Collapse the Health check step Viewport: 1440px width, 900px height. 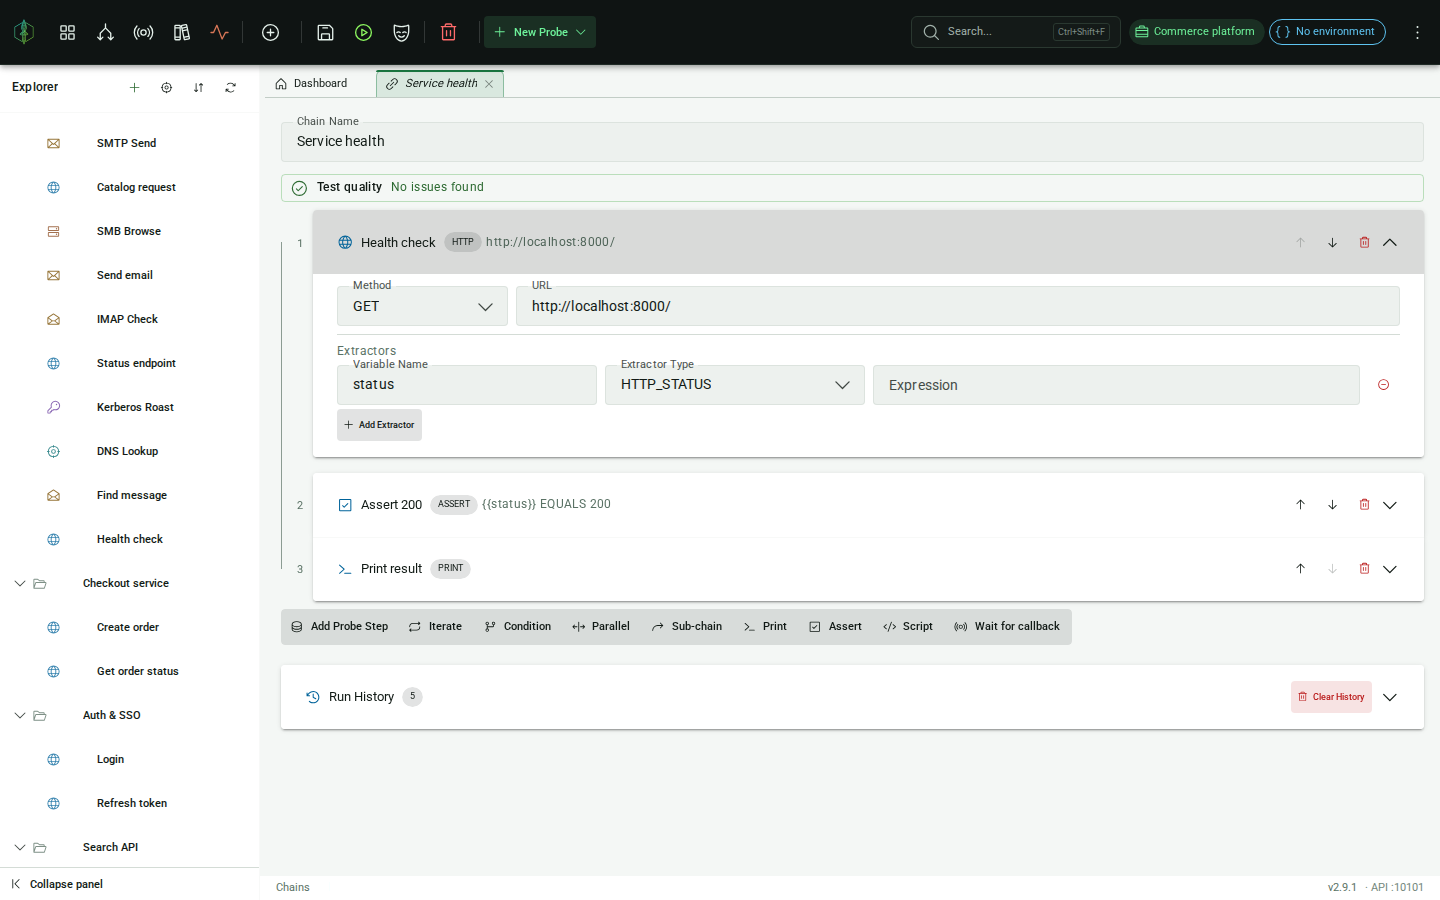[1390, 243]
